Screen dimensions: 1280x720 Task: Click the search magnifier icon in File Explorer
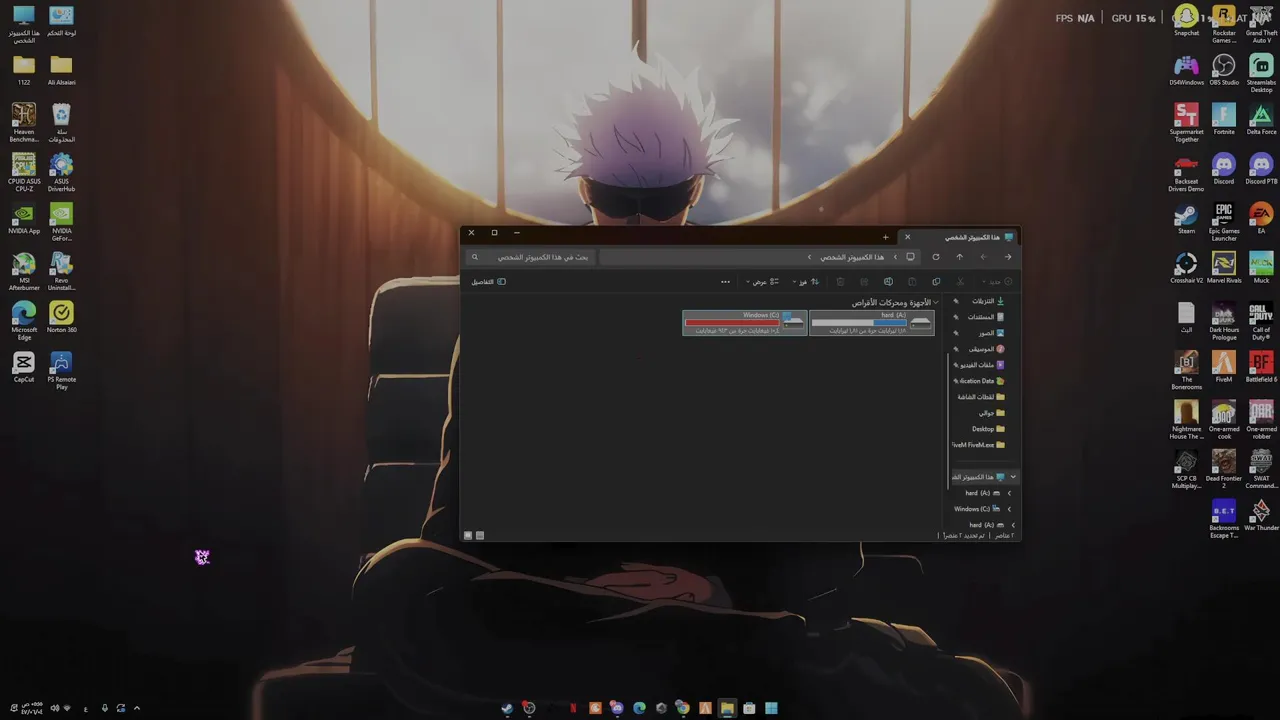pos(475,257)
